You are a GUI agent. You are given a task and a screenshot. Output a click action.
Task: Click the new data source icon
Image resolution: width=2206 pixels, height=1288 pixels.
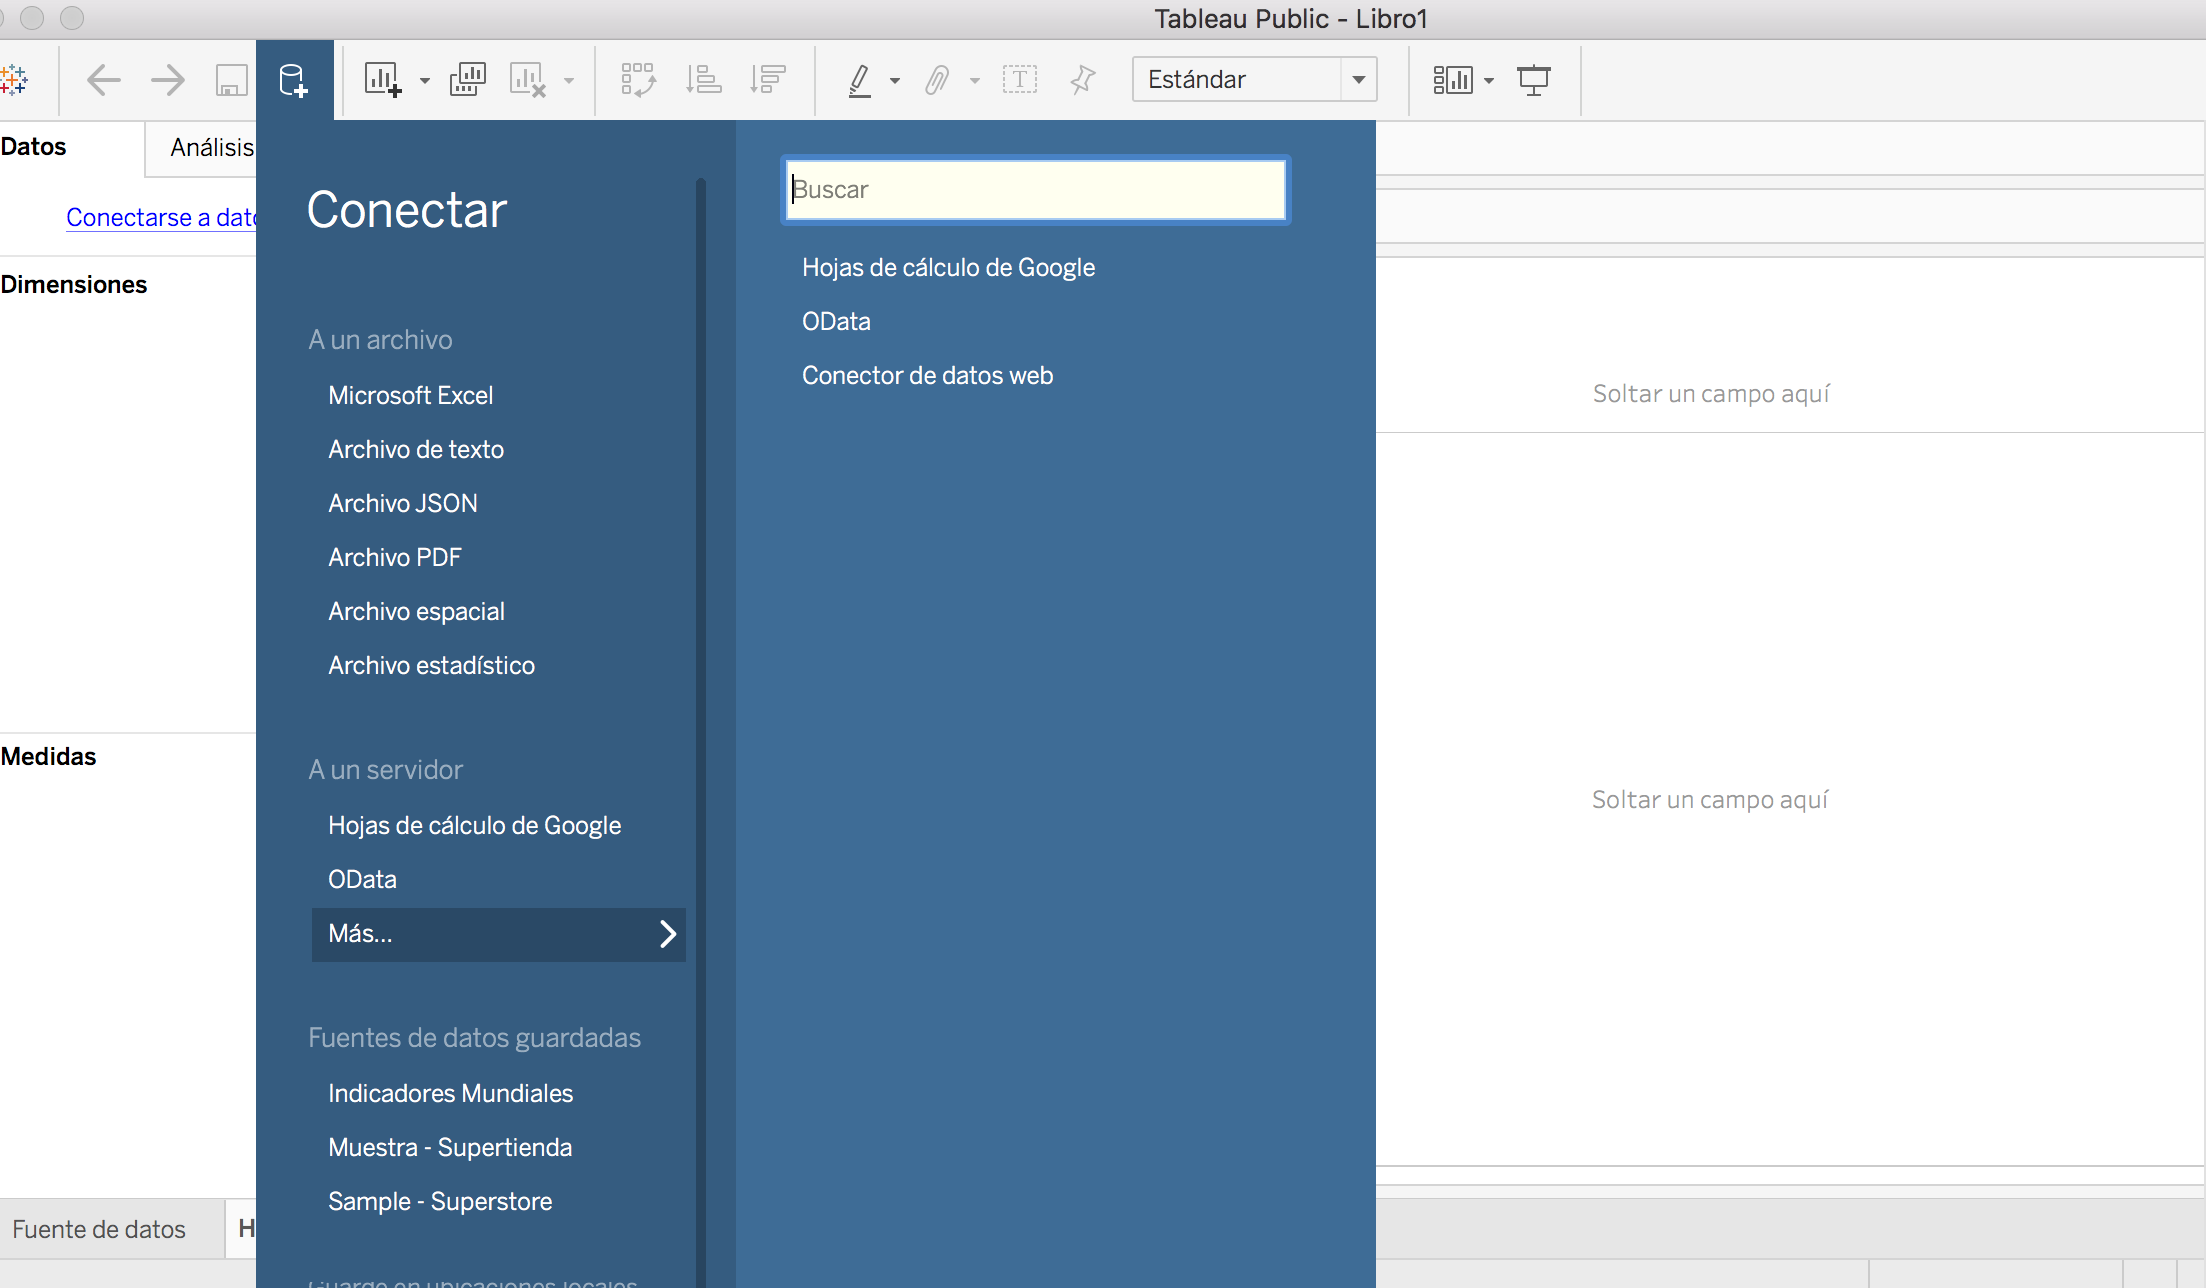coord(293,80)
